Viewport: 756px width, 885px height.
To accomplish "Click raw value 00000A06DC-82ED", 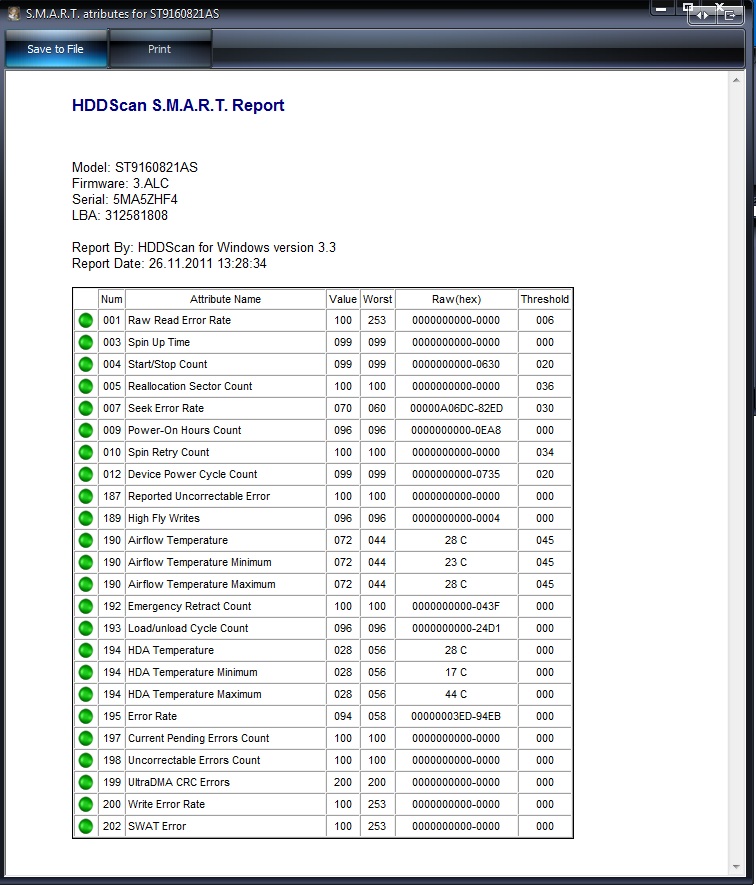I will pos(456,408).
